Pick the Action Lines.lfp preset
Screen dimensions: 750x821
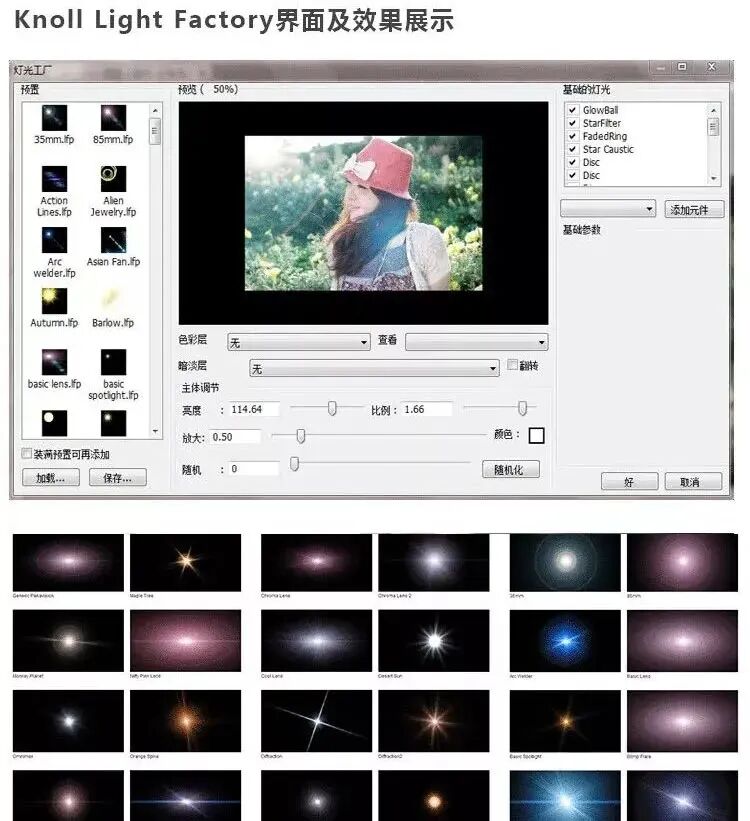[x=54, y=179]
